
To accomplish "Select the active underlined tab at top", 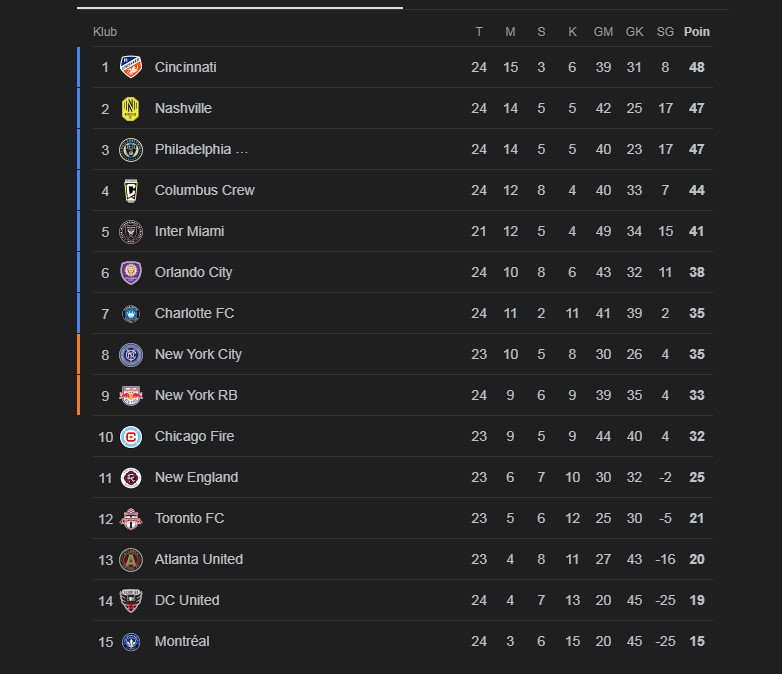I will (x=240, y=7).
